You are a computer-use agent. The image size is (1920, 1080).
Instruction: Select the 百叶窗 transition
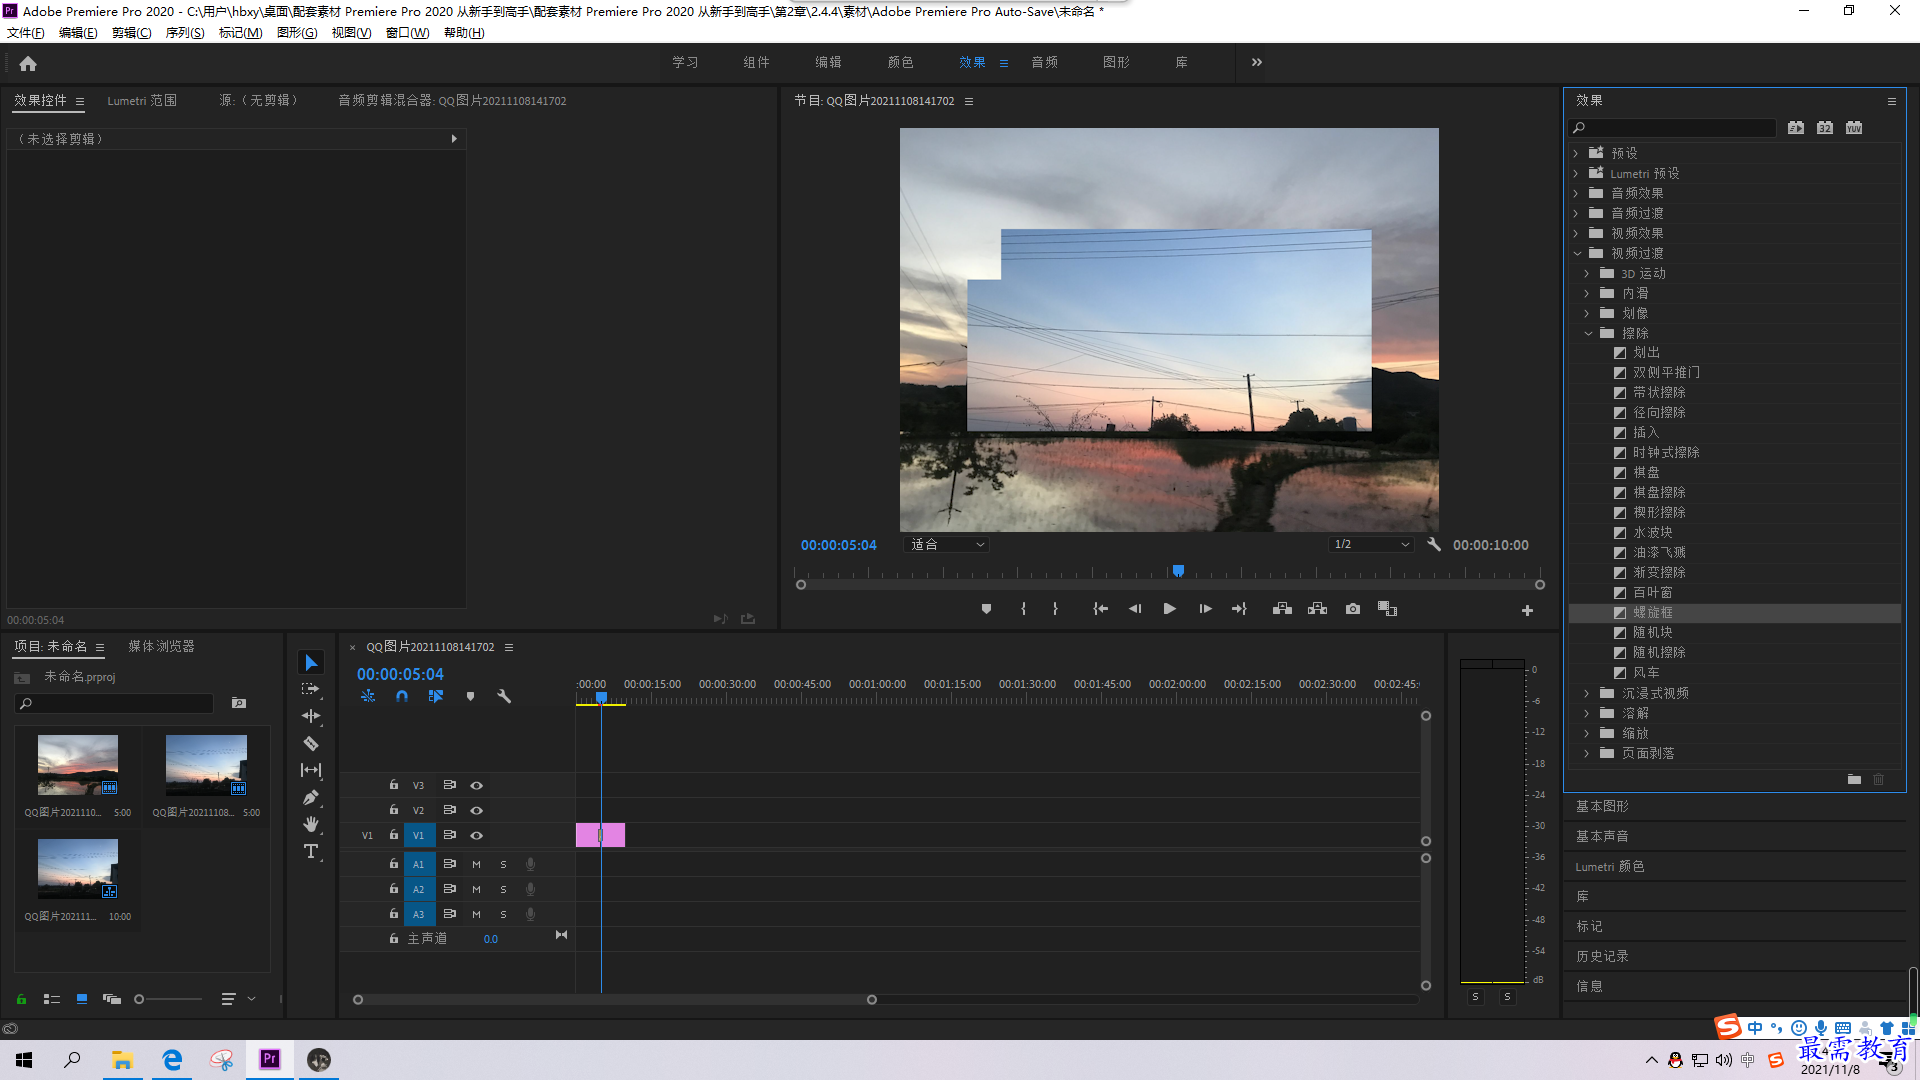1652,593
